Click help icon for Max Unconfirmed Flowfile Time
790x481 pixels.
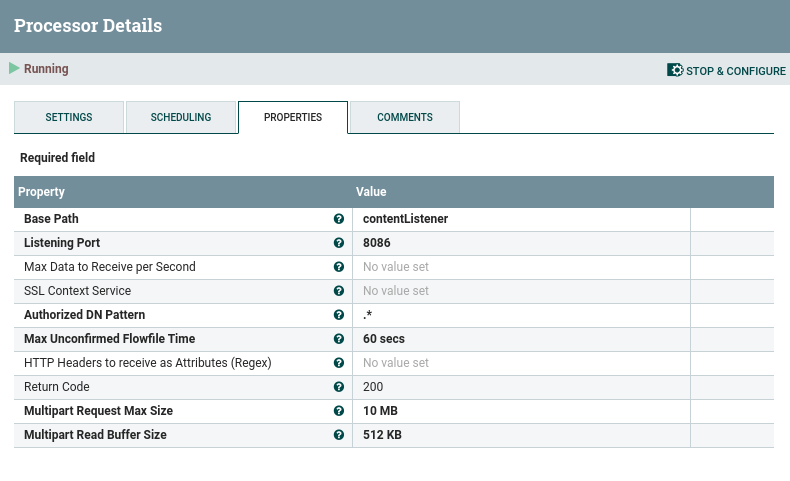coord(339,339)
